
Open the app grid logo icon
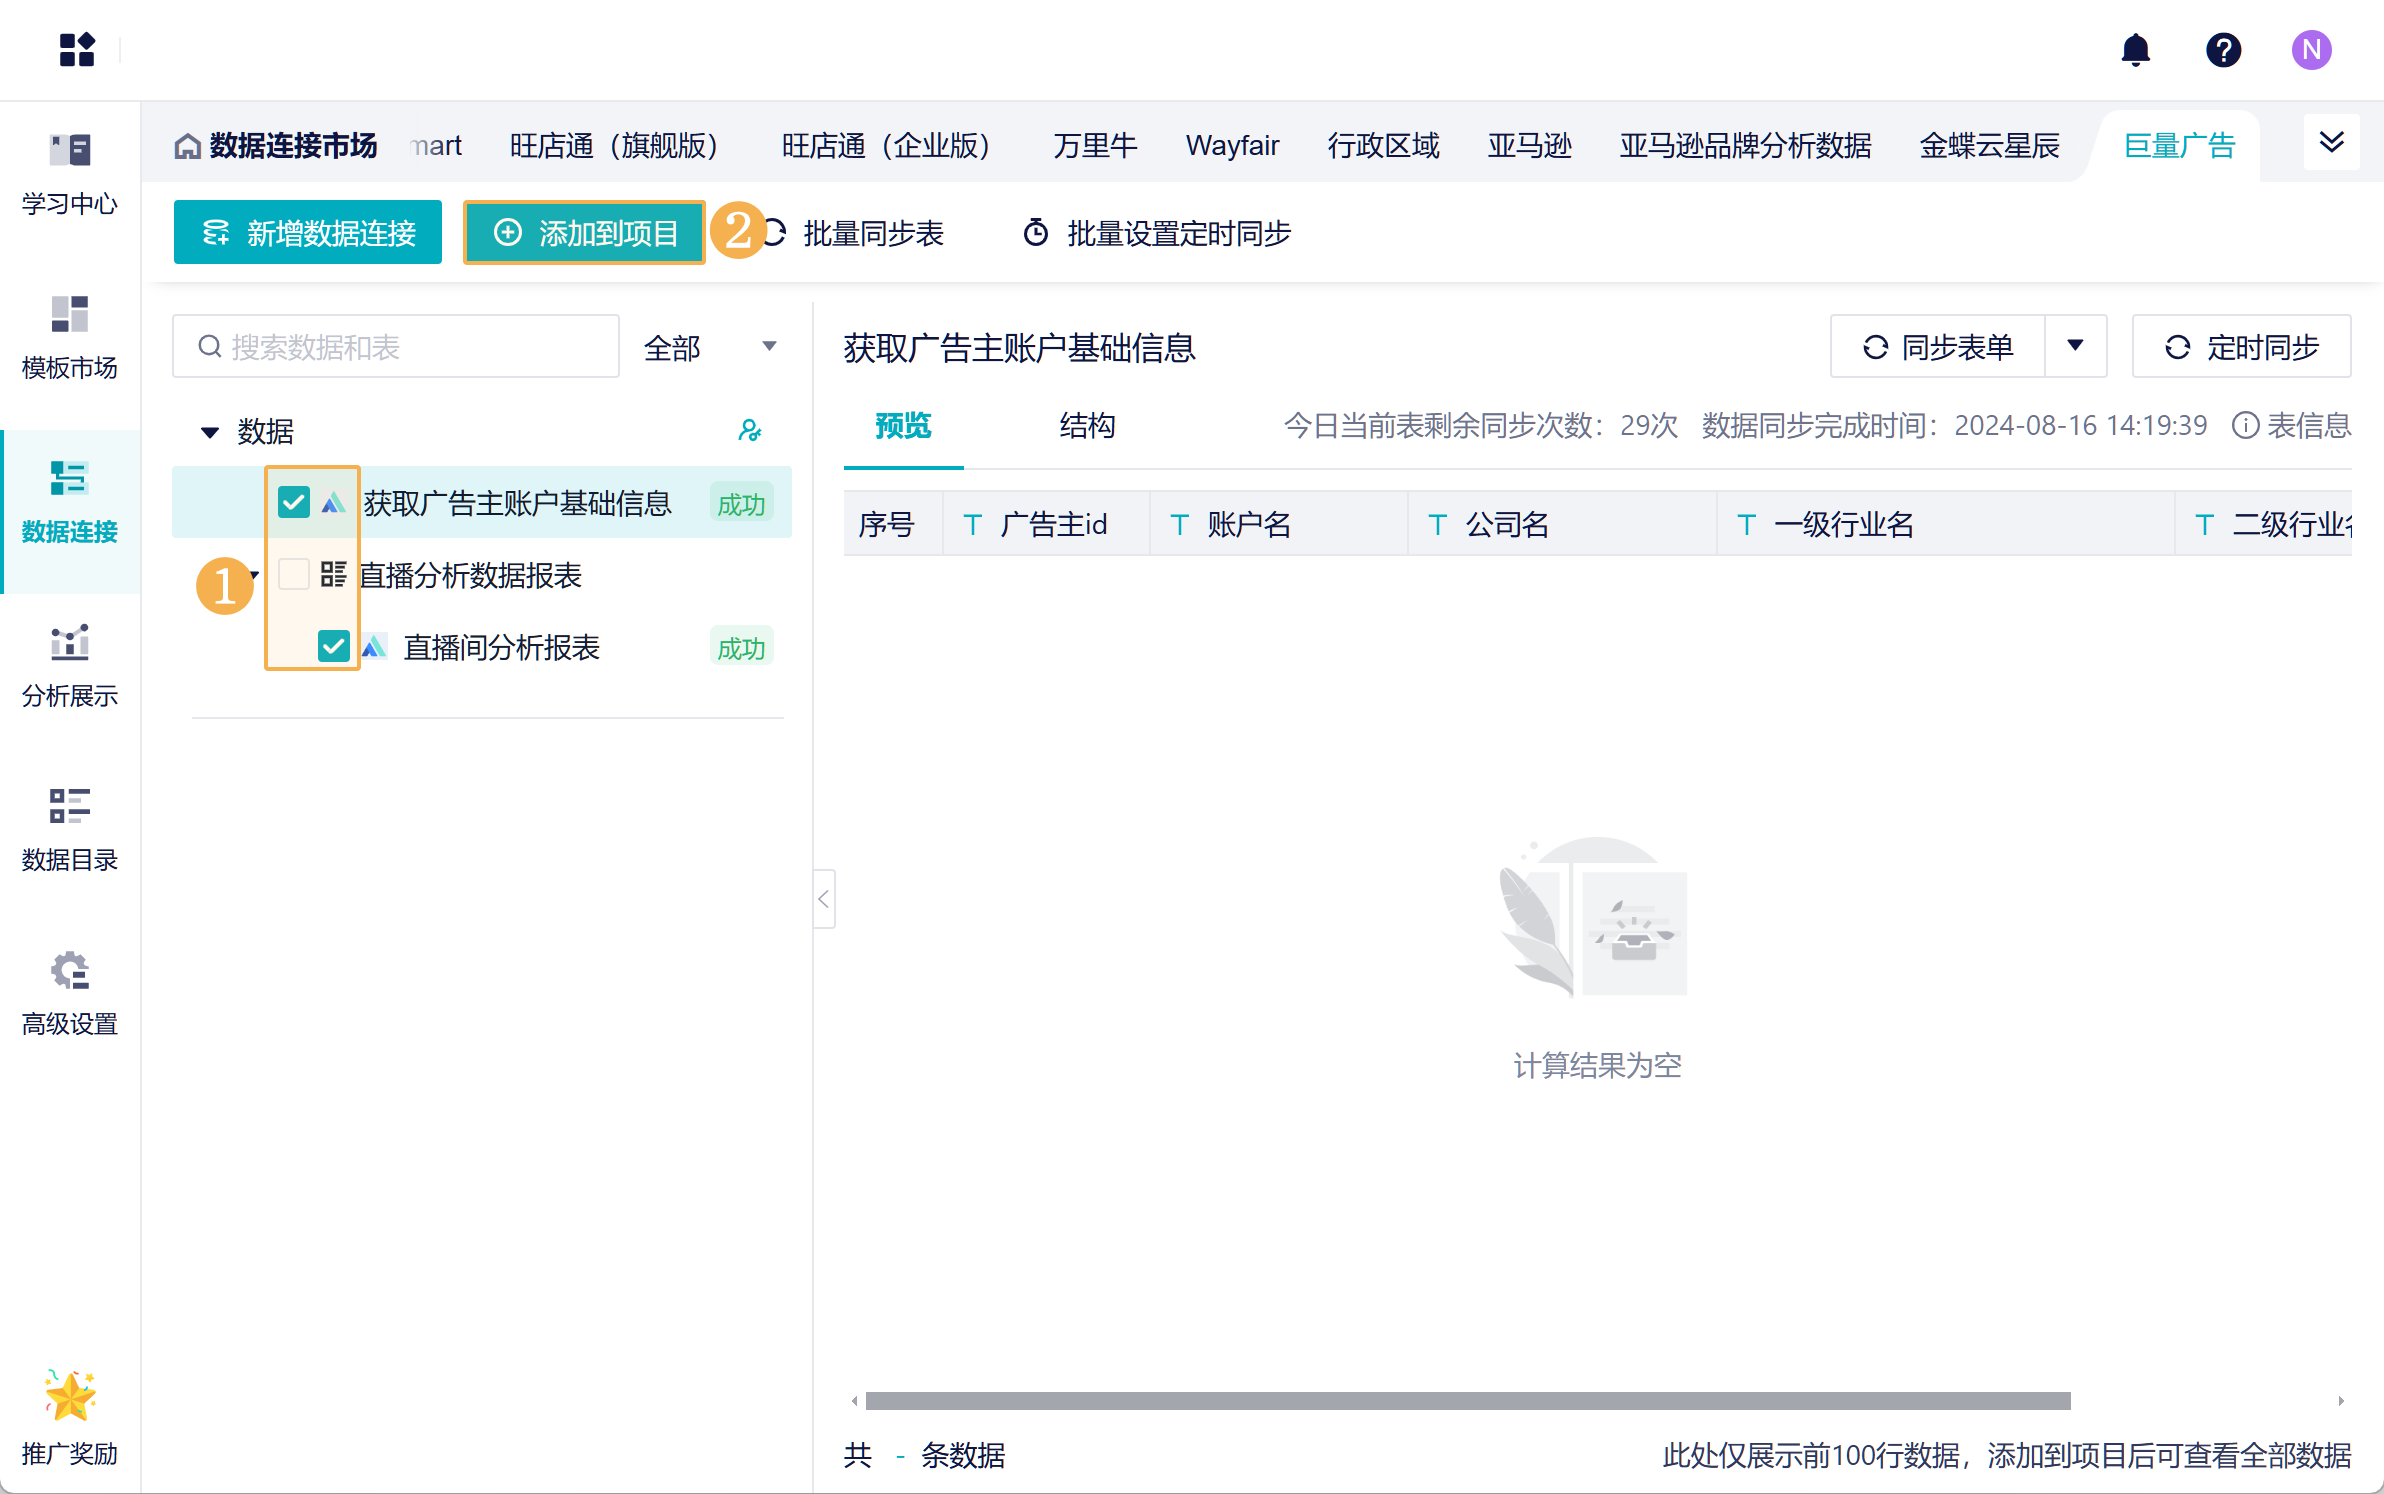(x=77, y=50)
